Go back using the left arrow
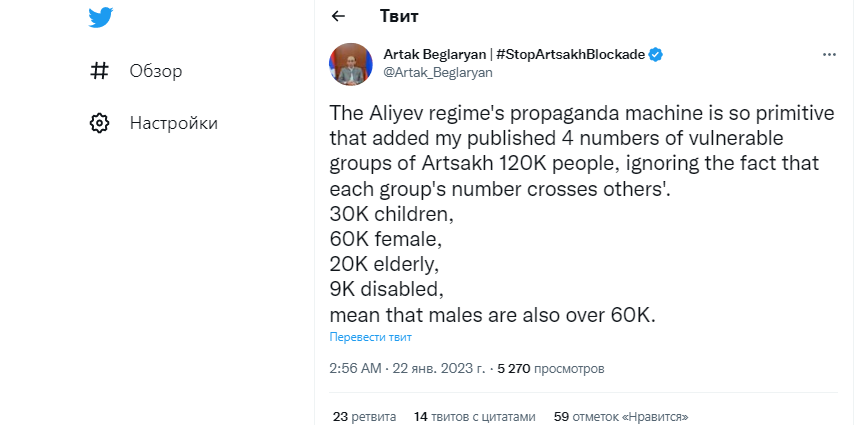The height and width of the screenshot is (425, 858). click(338, 16)
